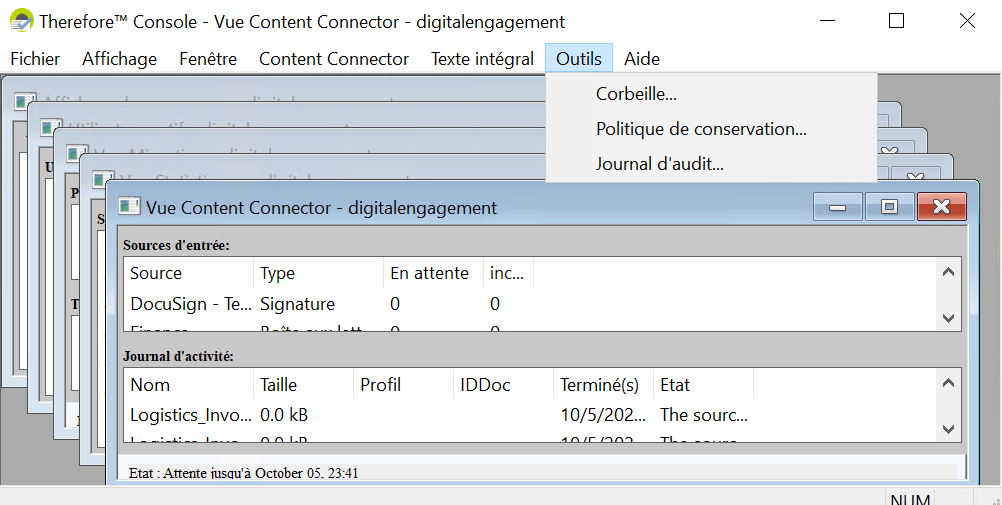Close the open Outils menu
The image size is (1002, 505).
[579, 59]
